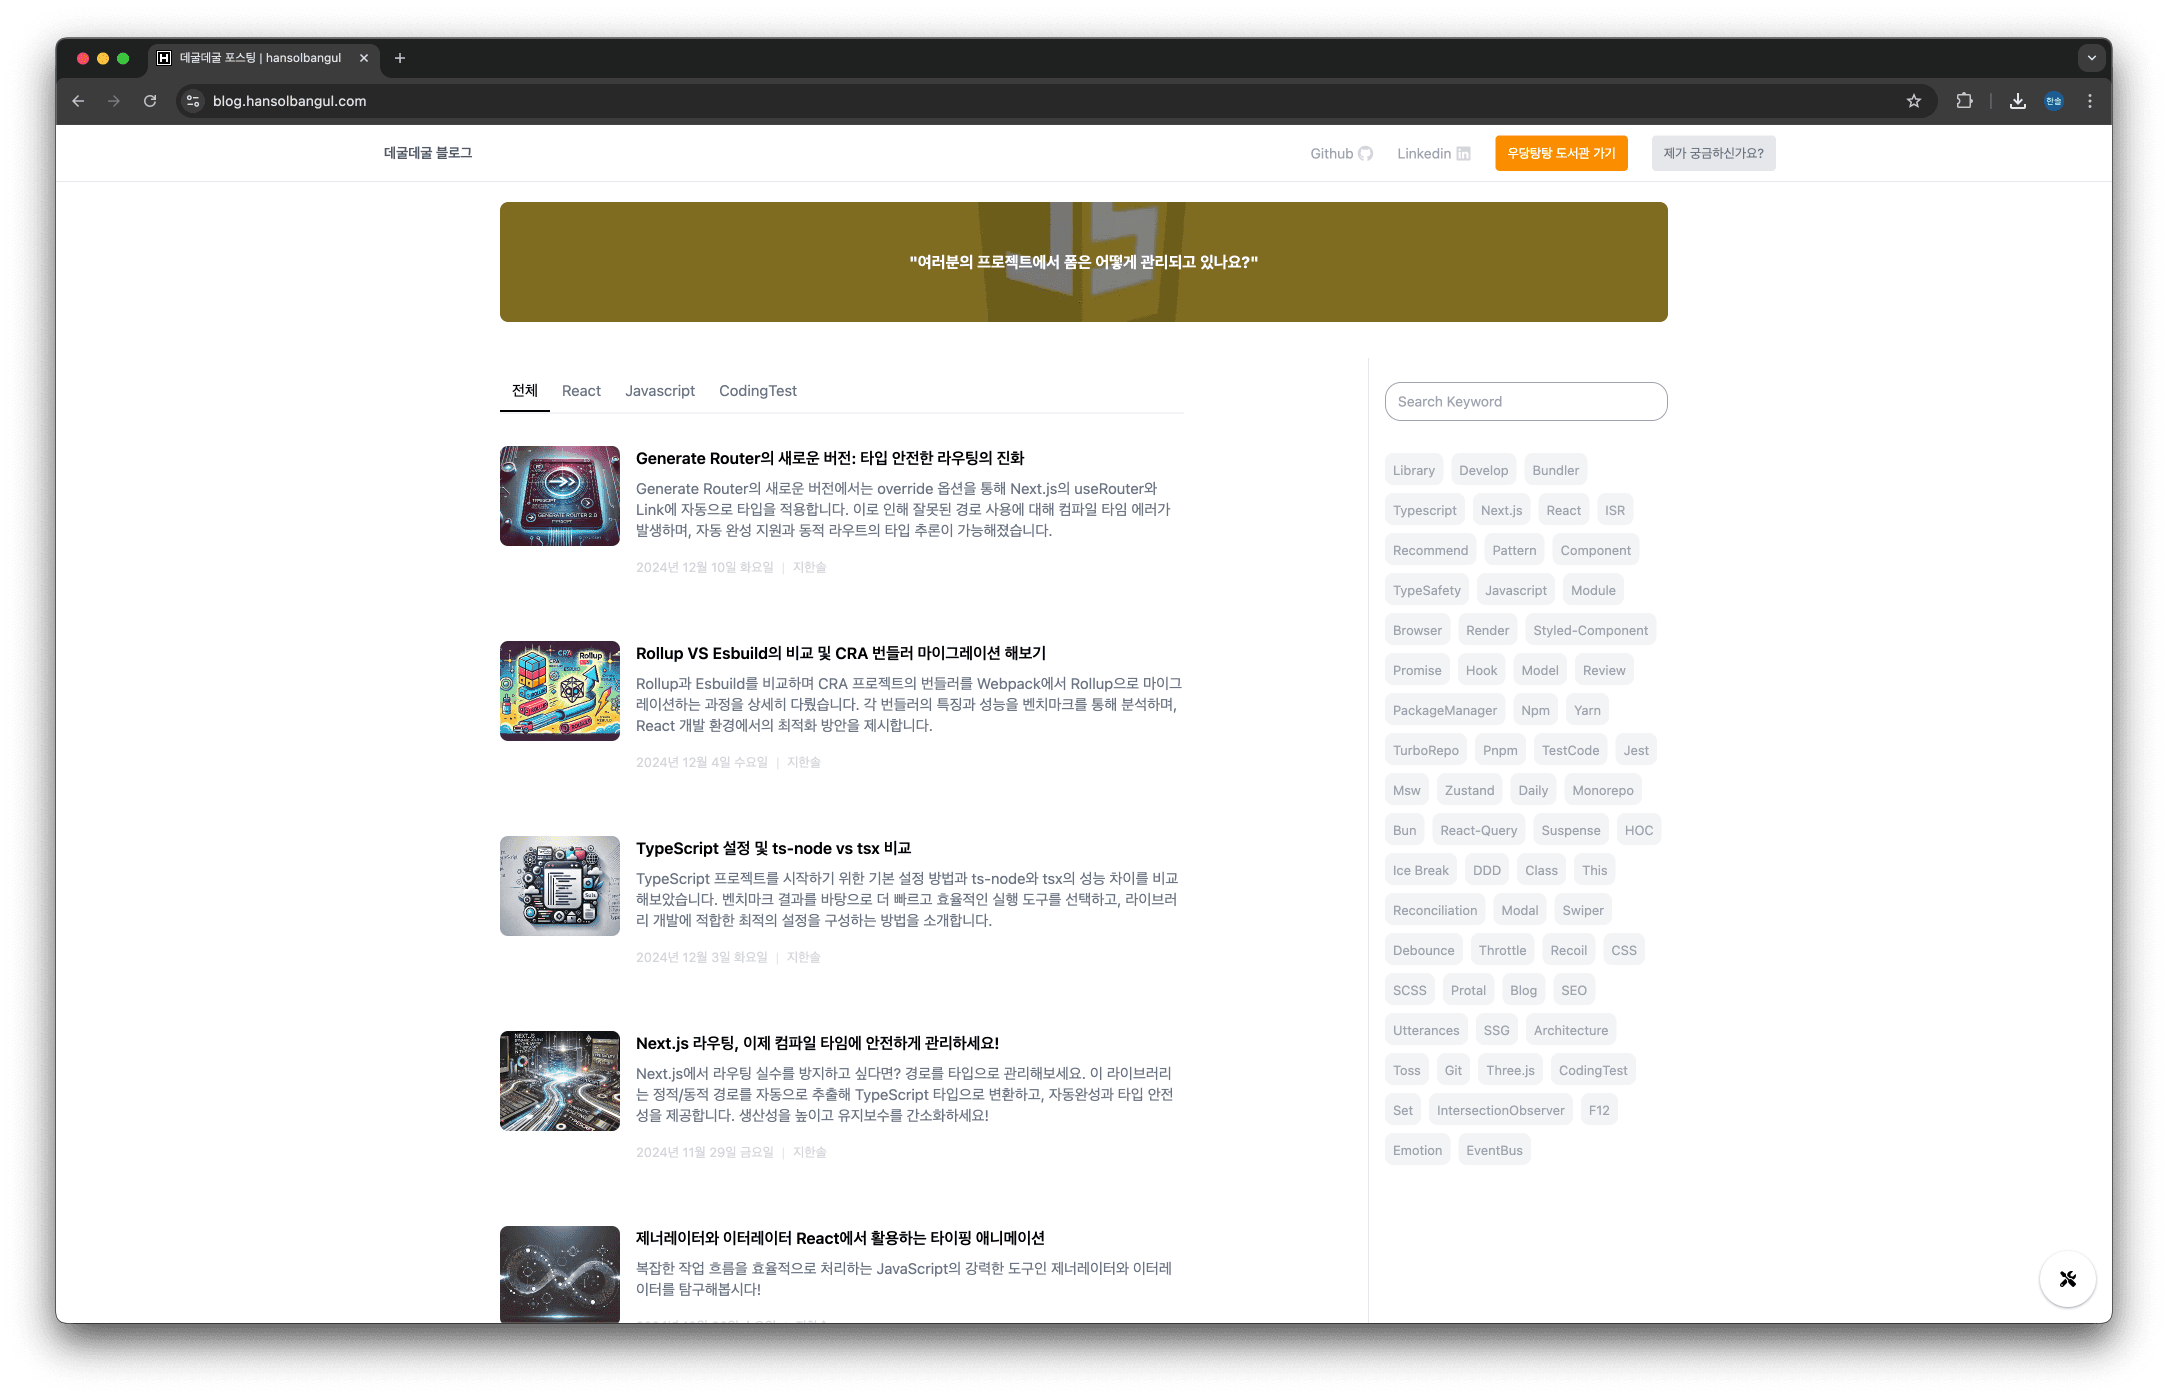Open a new browser tab

[400, 58]
